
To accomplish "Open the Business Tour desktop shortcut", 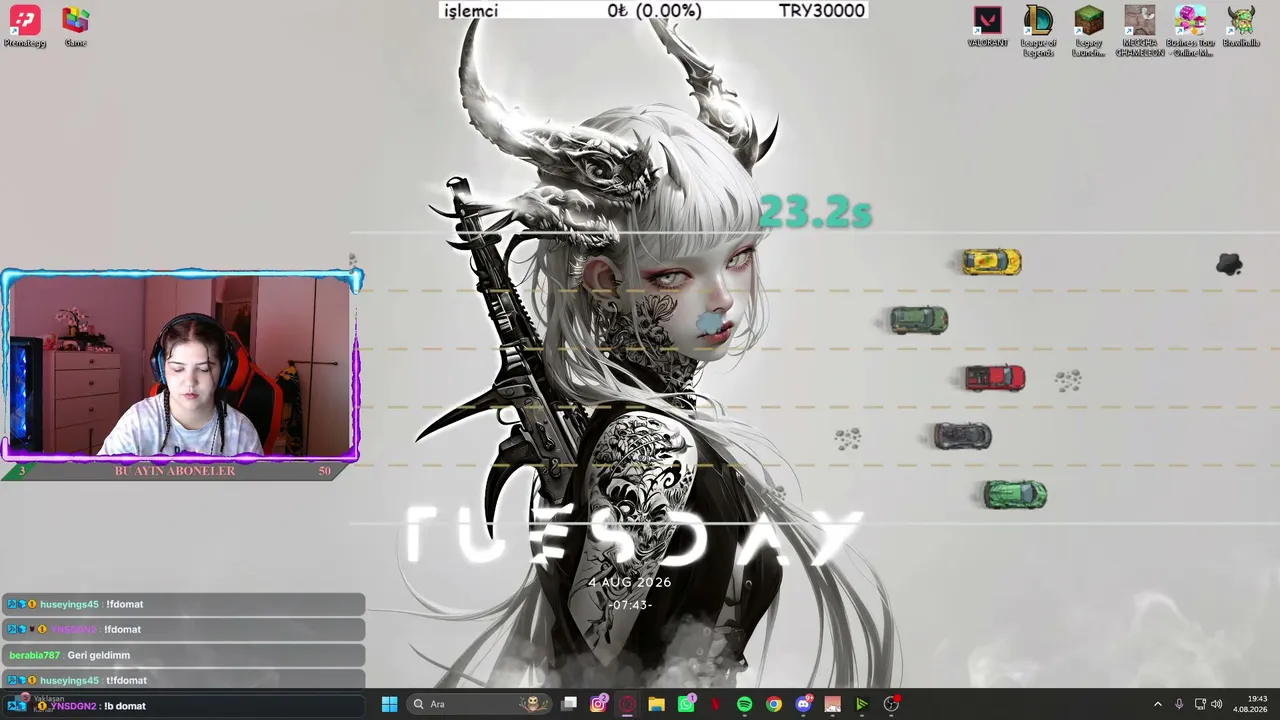I will point(1190,31).
